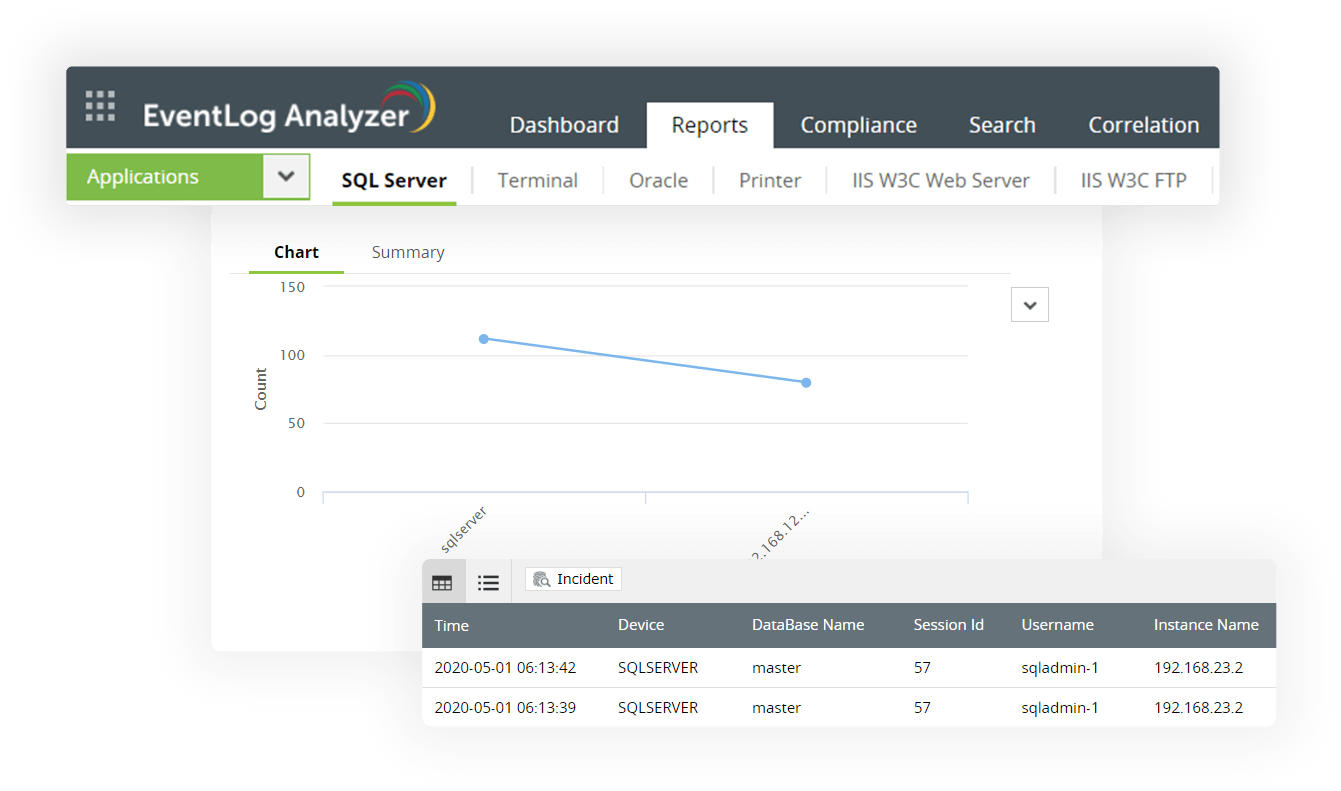1341x791 pixels.
Task: Click SQLSERVER device in the 06:13:42 row
Action: click(x=658, y=668)
